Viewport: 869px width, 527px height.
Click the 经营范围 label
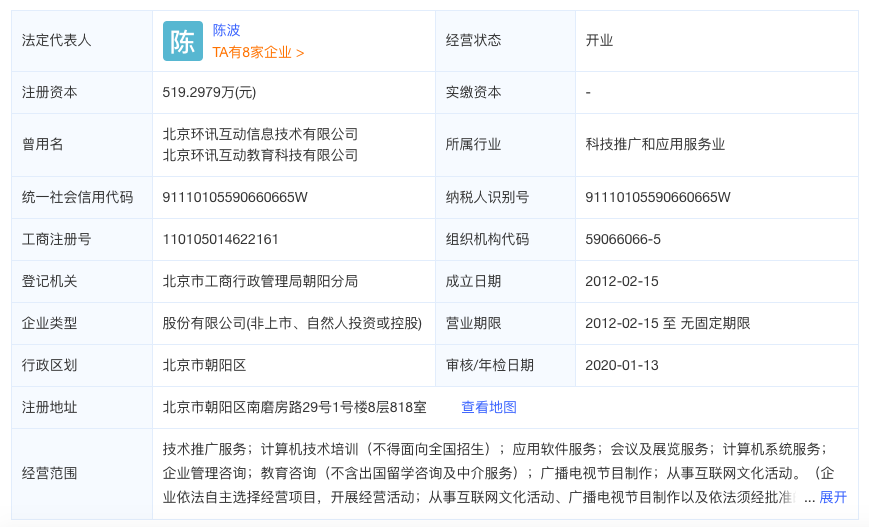click(x=49, y=473)
